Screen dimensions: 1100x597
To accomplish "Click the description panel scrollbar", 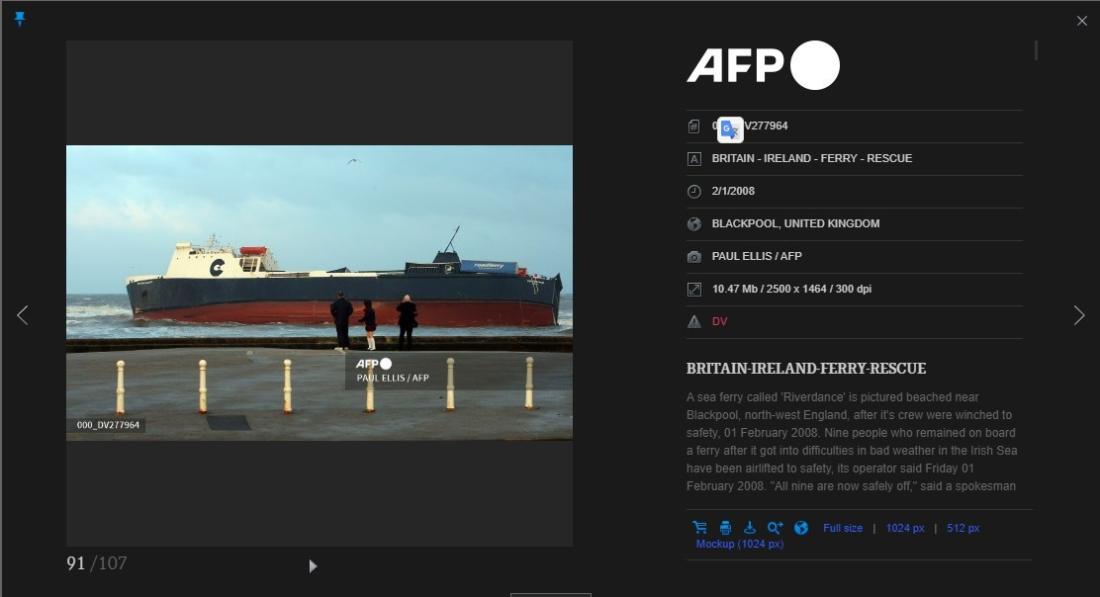I will [x=1036, y=50].
